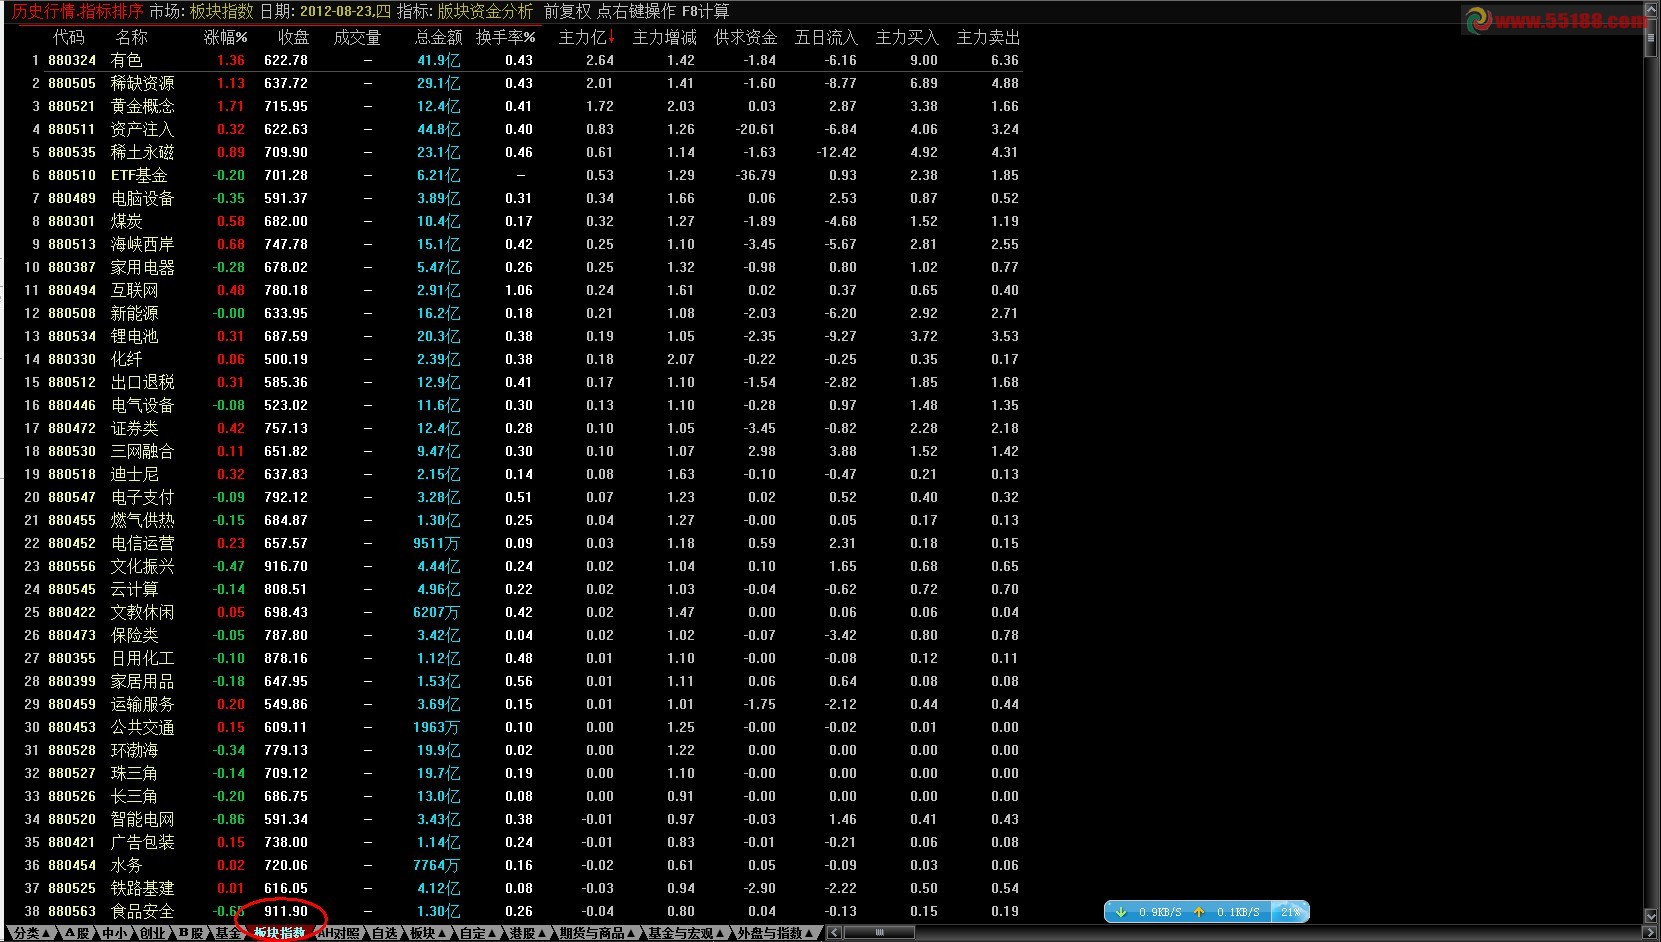Expand the 基金与宏观 tab dropdown

click(685, 933)
